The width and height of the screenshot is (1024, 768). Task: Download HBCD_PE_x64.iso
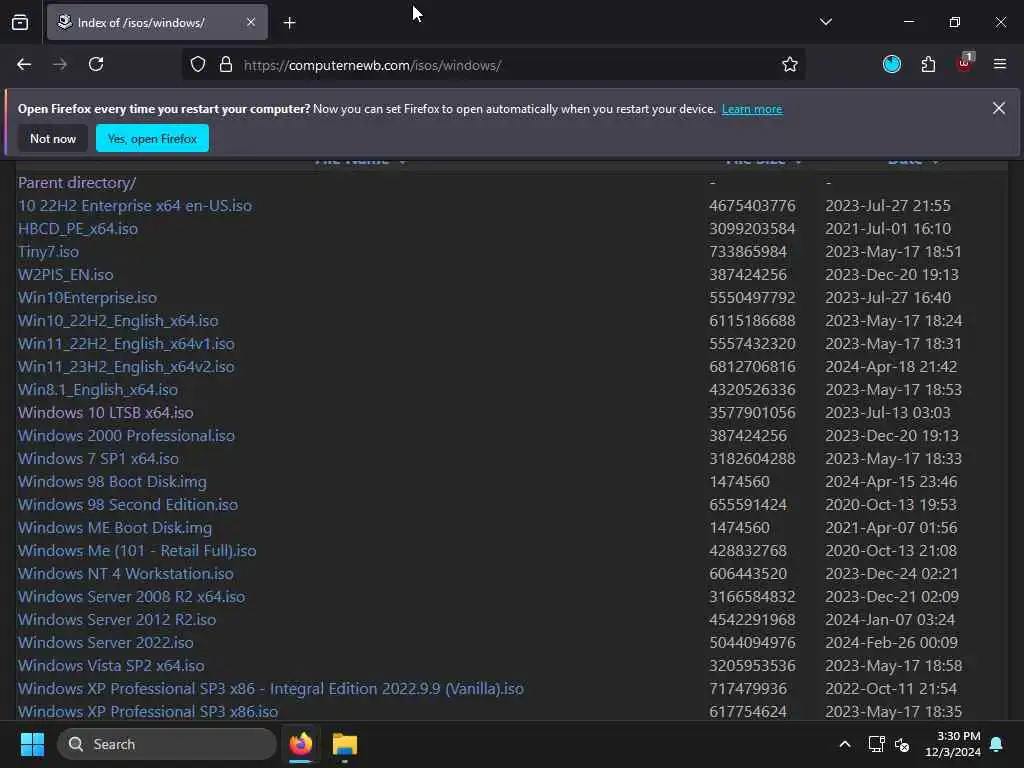pyautogui.click(x=78, y=229)
